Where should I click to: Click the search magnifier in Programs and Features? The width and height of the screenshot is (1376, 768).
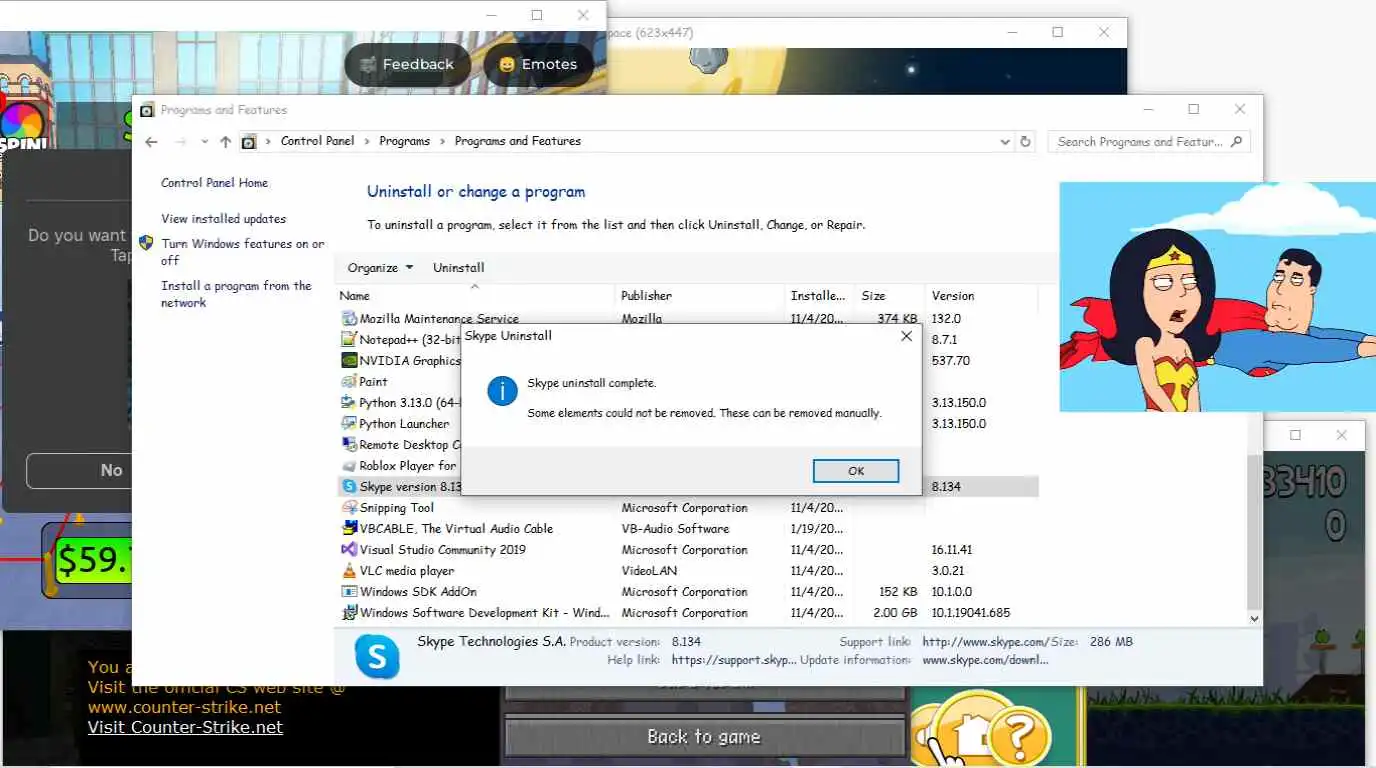tap(1237, 142)
